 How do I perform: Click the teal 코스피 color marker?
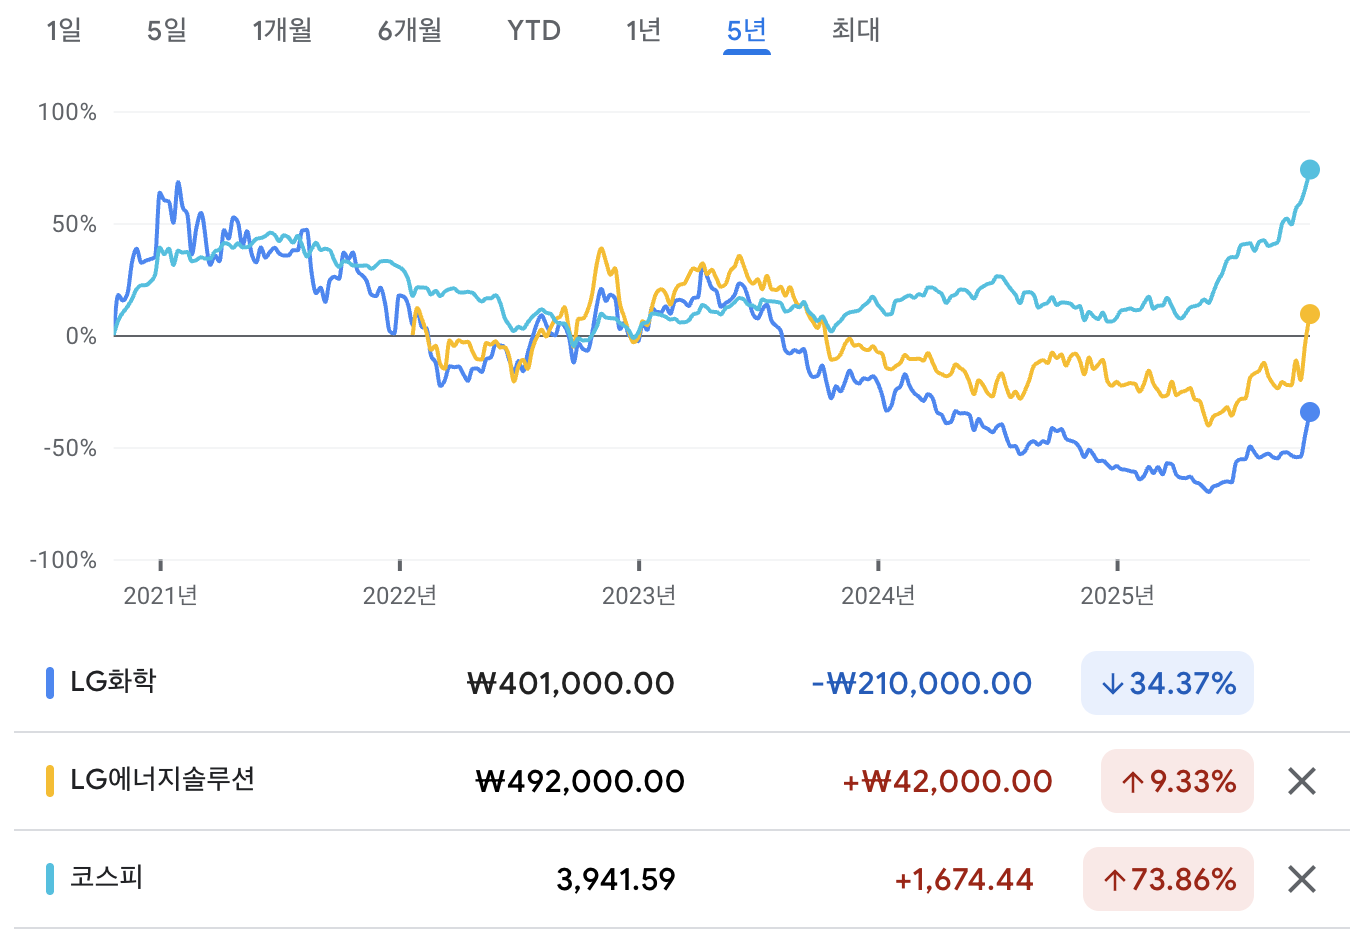50,879
